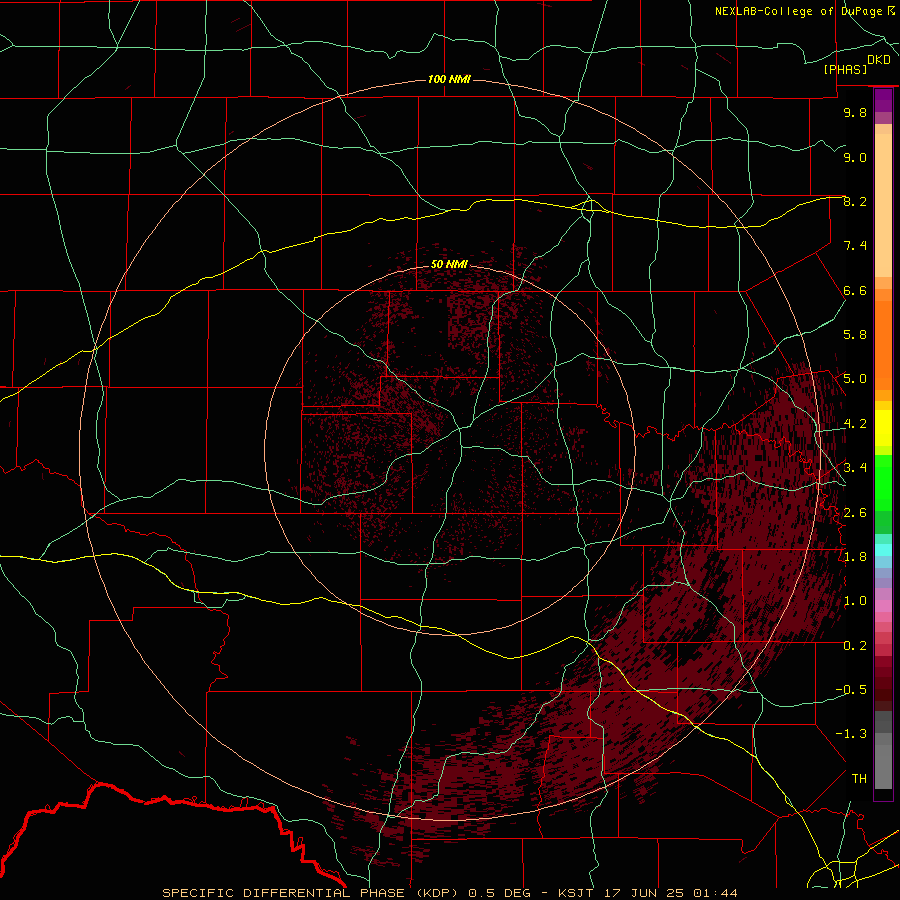This screenshot has width=900, height=900.
Task: Click the 7.4 value on color scale
Action: pos(855,246)
